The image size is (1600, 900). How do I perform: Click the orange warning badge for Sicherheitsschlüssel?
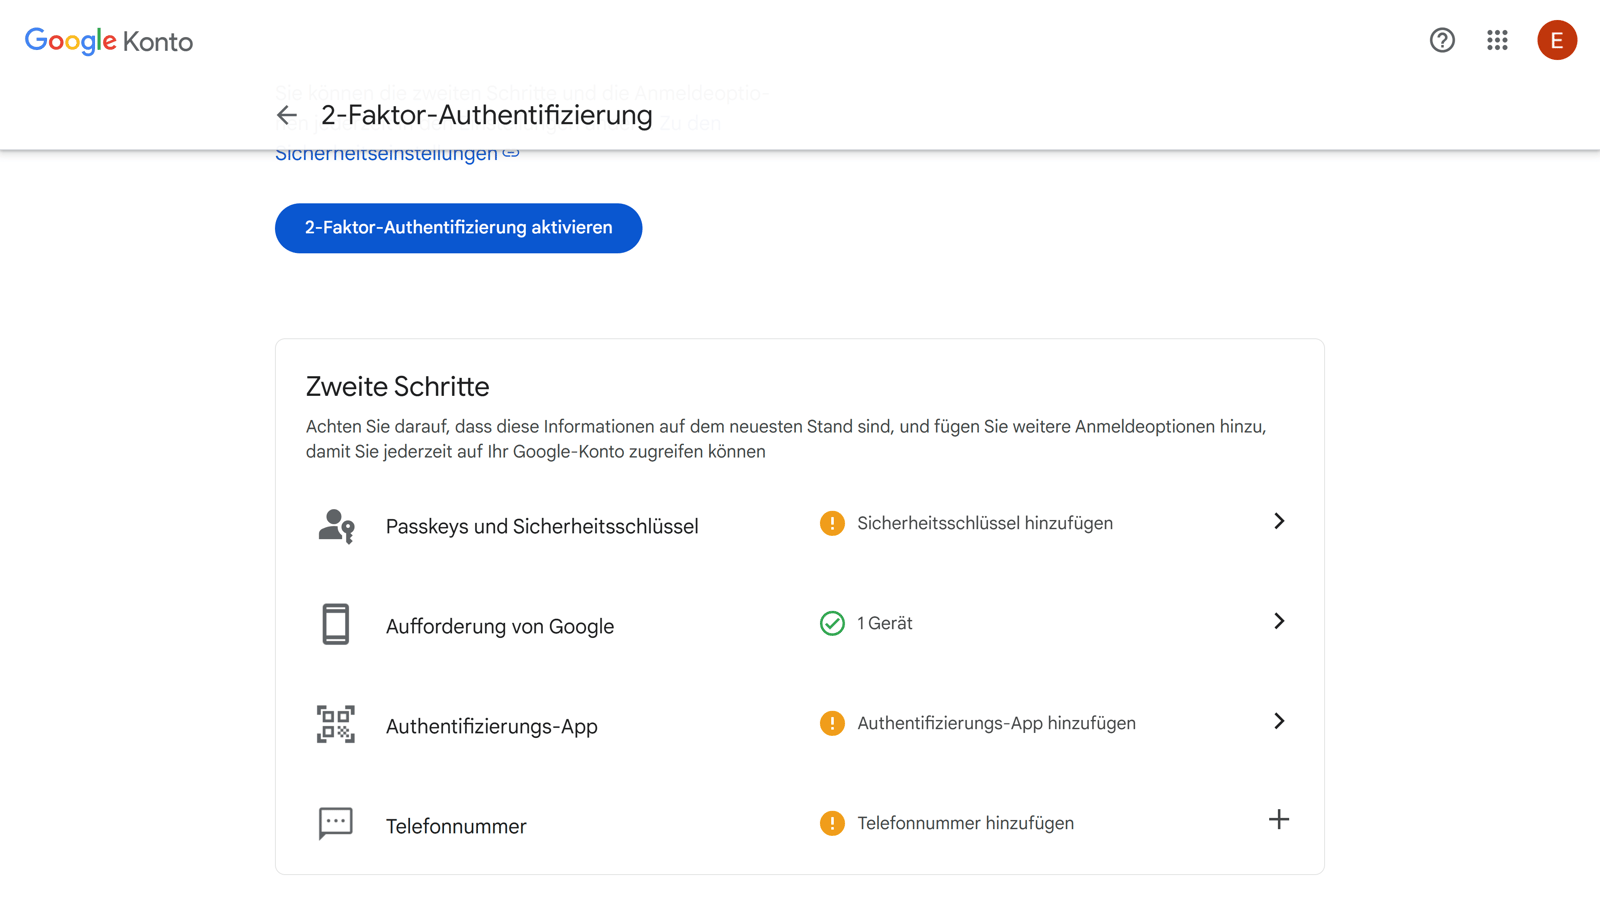point(831,523)
